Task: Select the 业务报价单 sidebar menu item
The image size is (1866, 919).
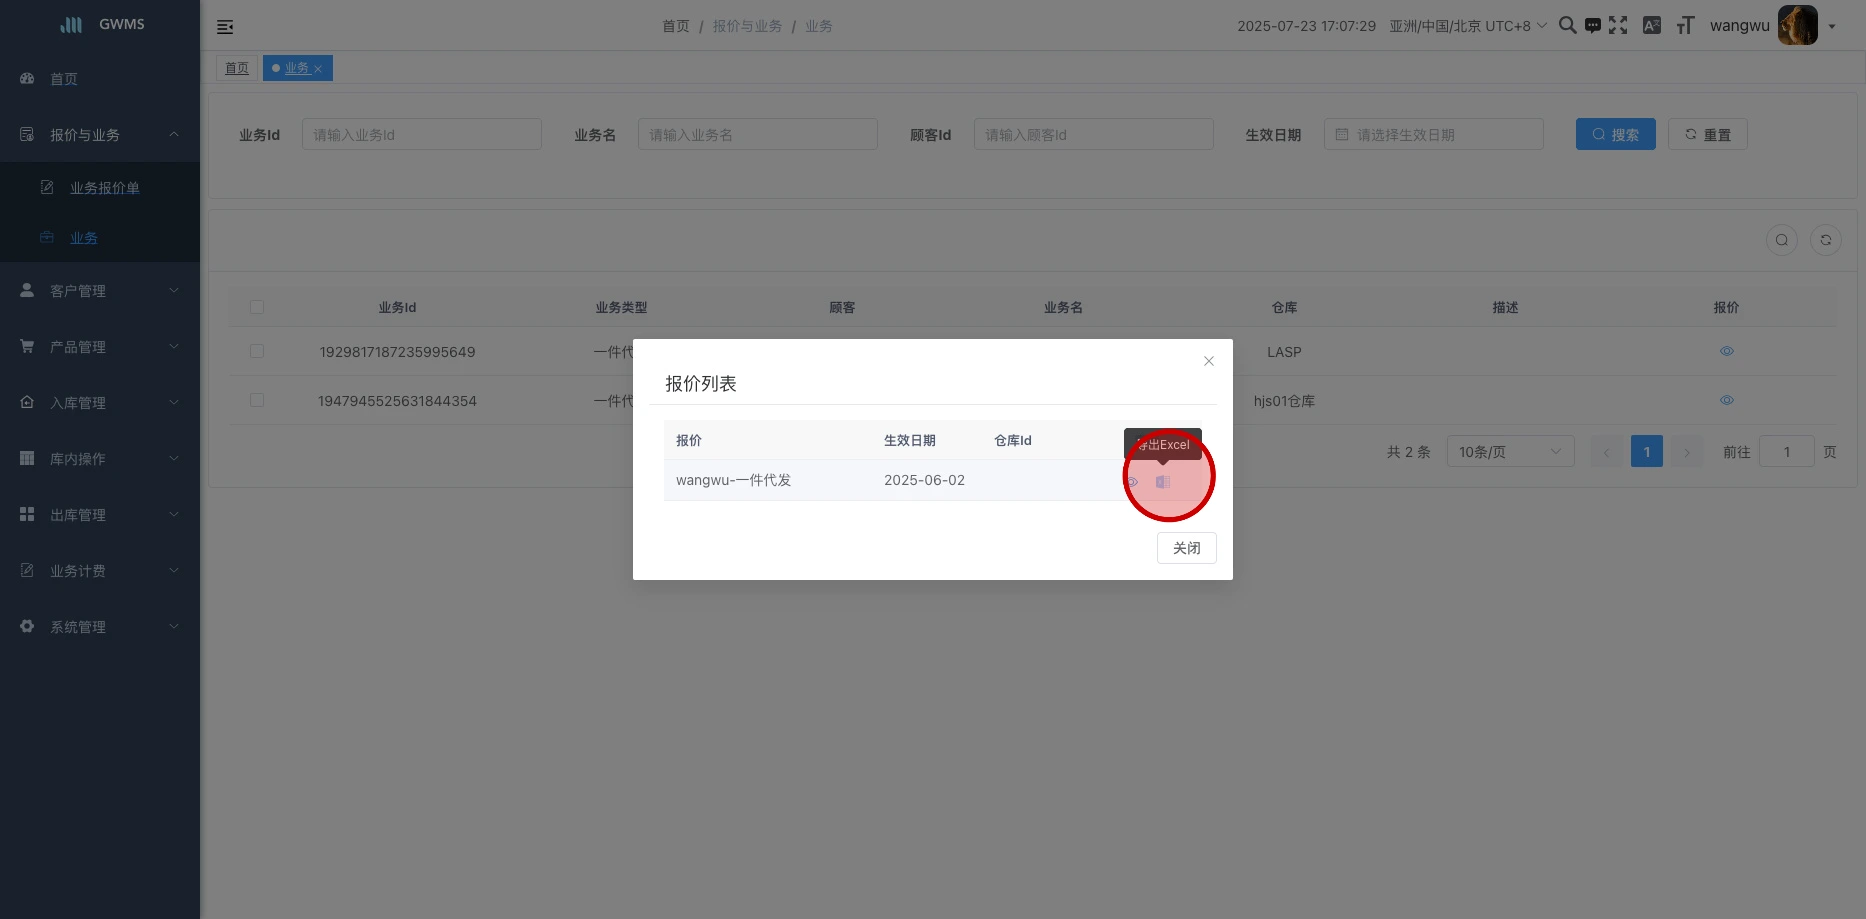Action: click(x=104, y=188)
